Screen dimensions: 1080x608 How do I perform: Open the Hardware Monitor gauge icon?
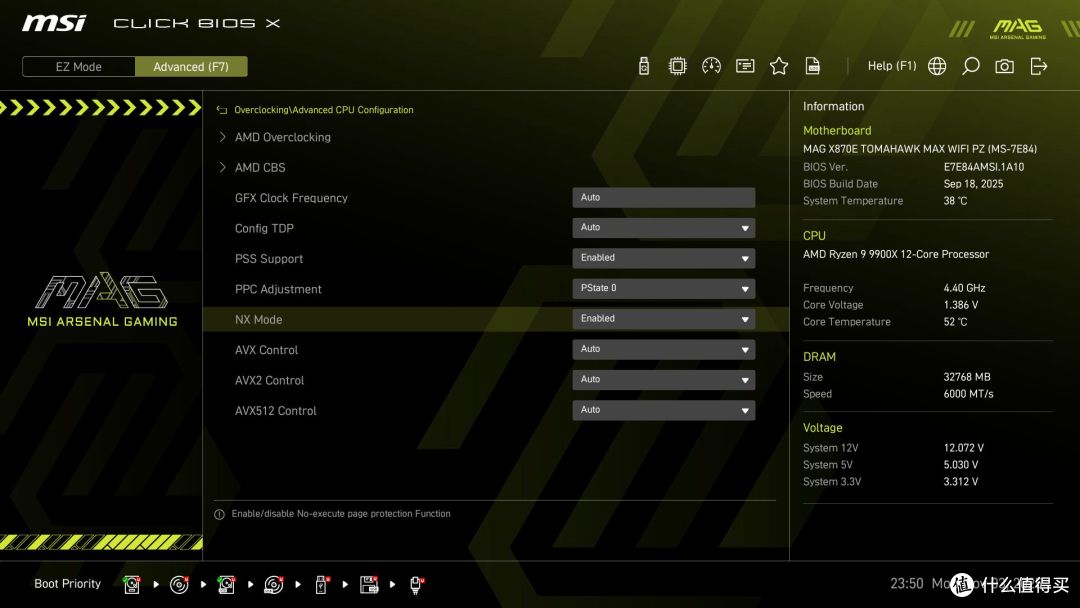(712, 66)
